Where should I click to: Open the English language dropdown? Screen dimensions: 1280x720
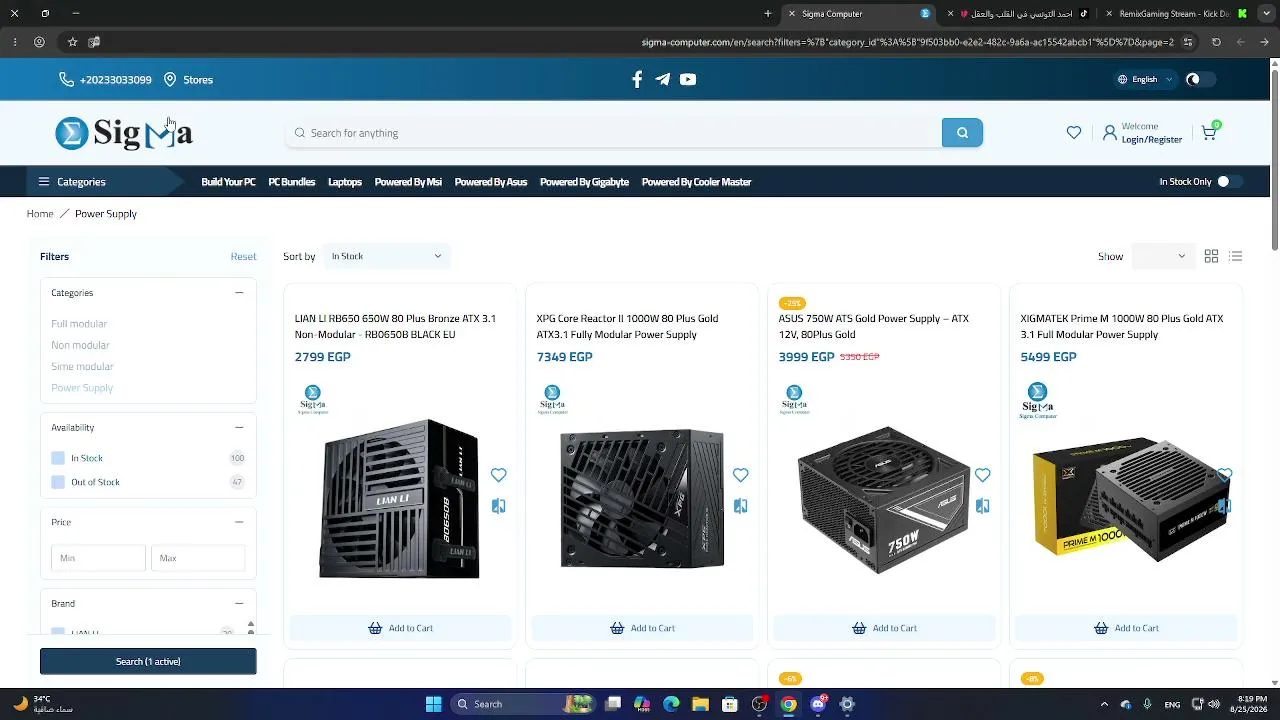(x=1145, y=80)
